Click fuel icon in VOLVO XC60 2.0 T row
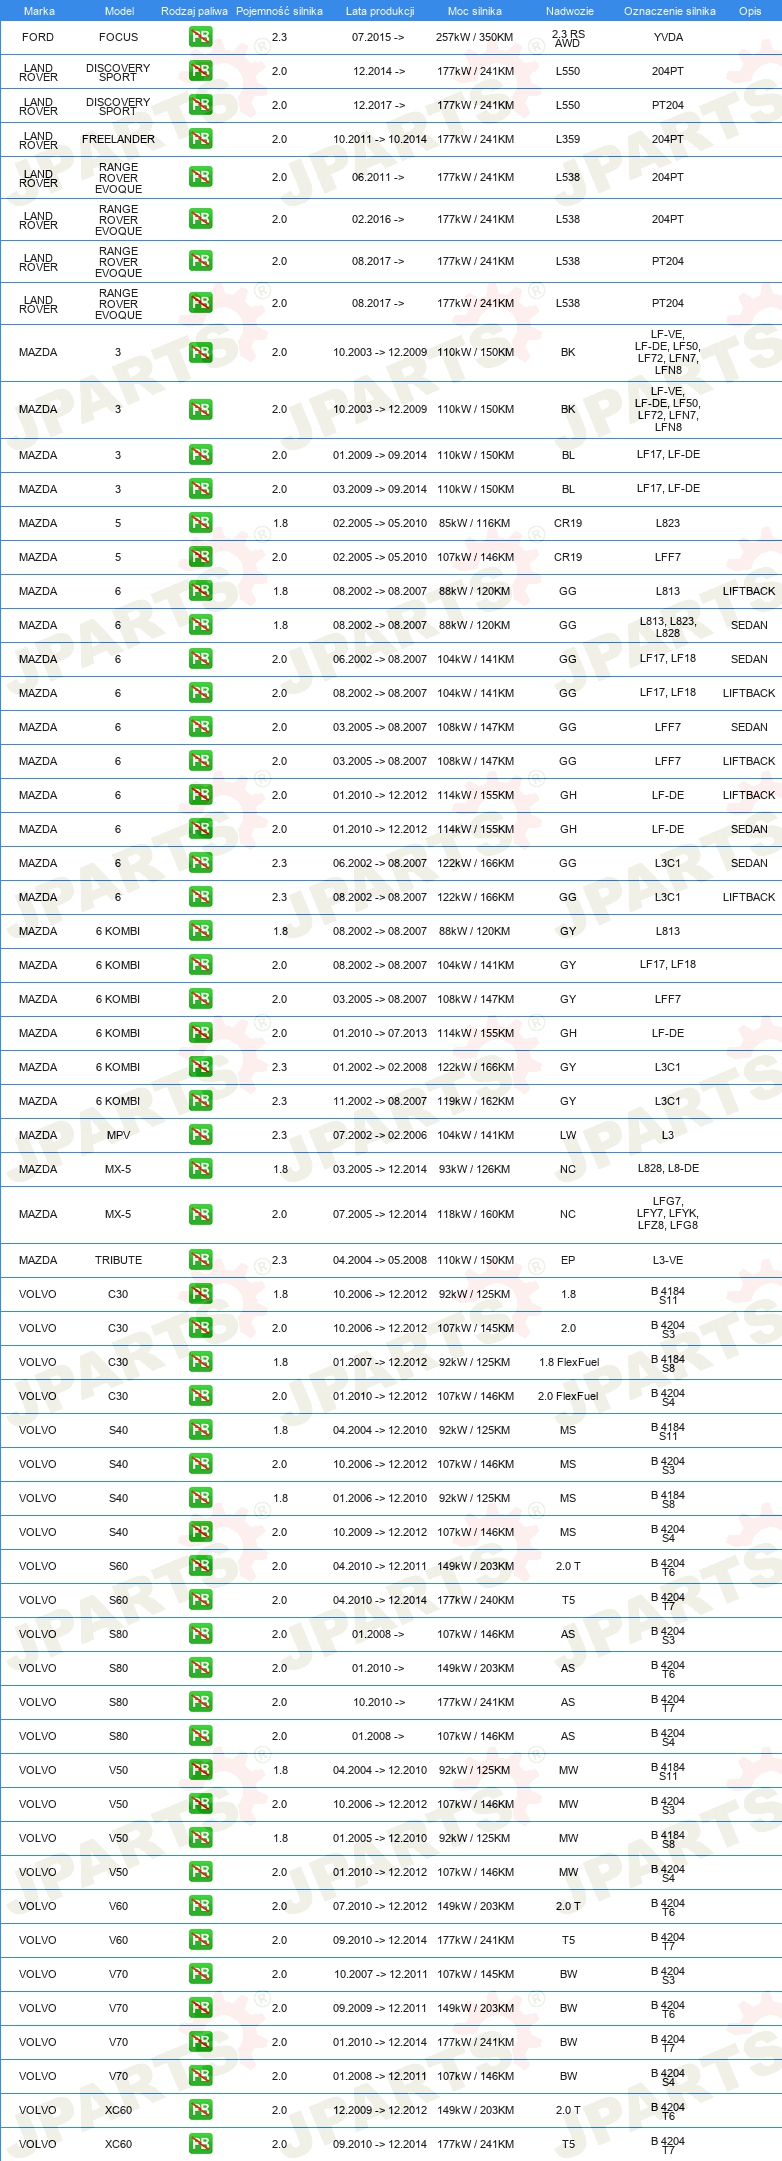This screenshot has height=2161, width=782. (x=200, y=2110)
